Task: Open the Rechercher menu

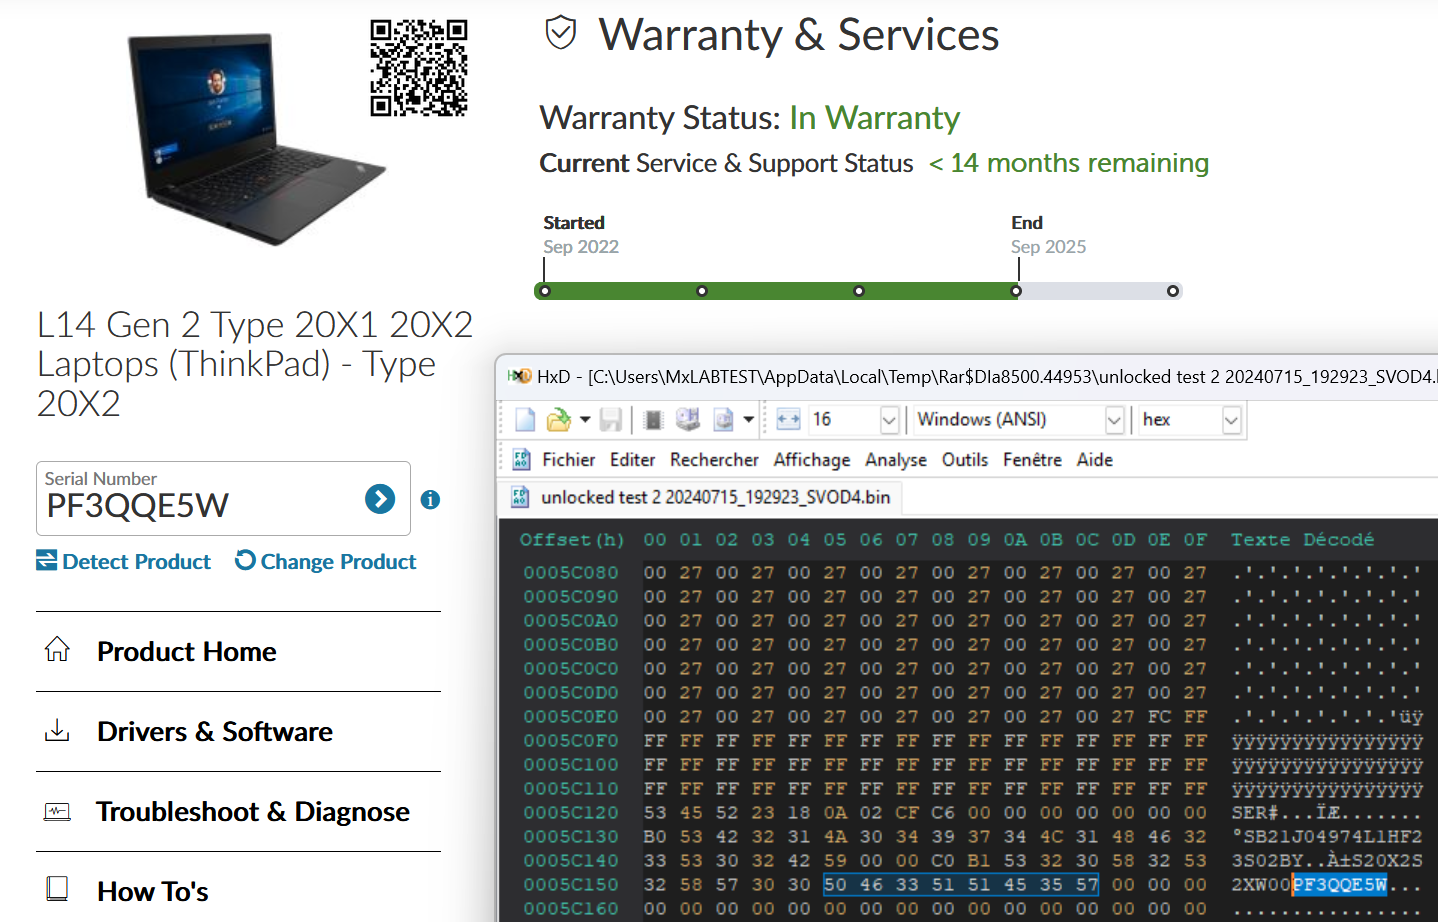Action: click(714, 460)
